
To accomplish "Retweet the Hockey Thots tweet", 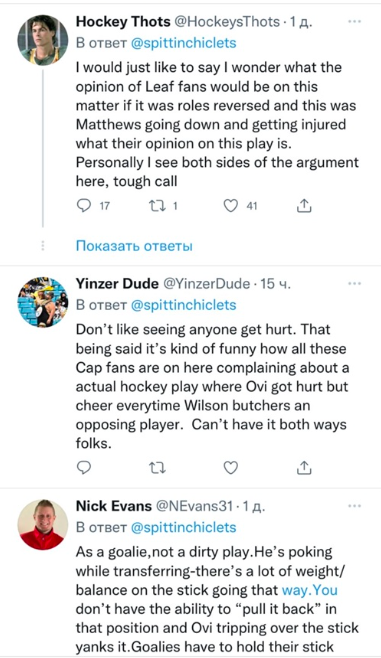I will [157, 206].
